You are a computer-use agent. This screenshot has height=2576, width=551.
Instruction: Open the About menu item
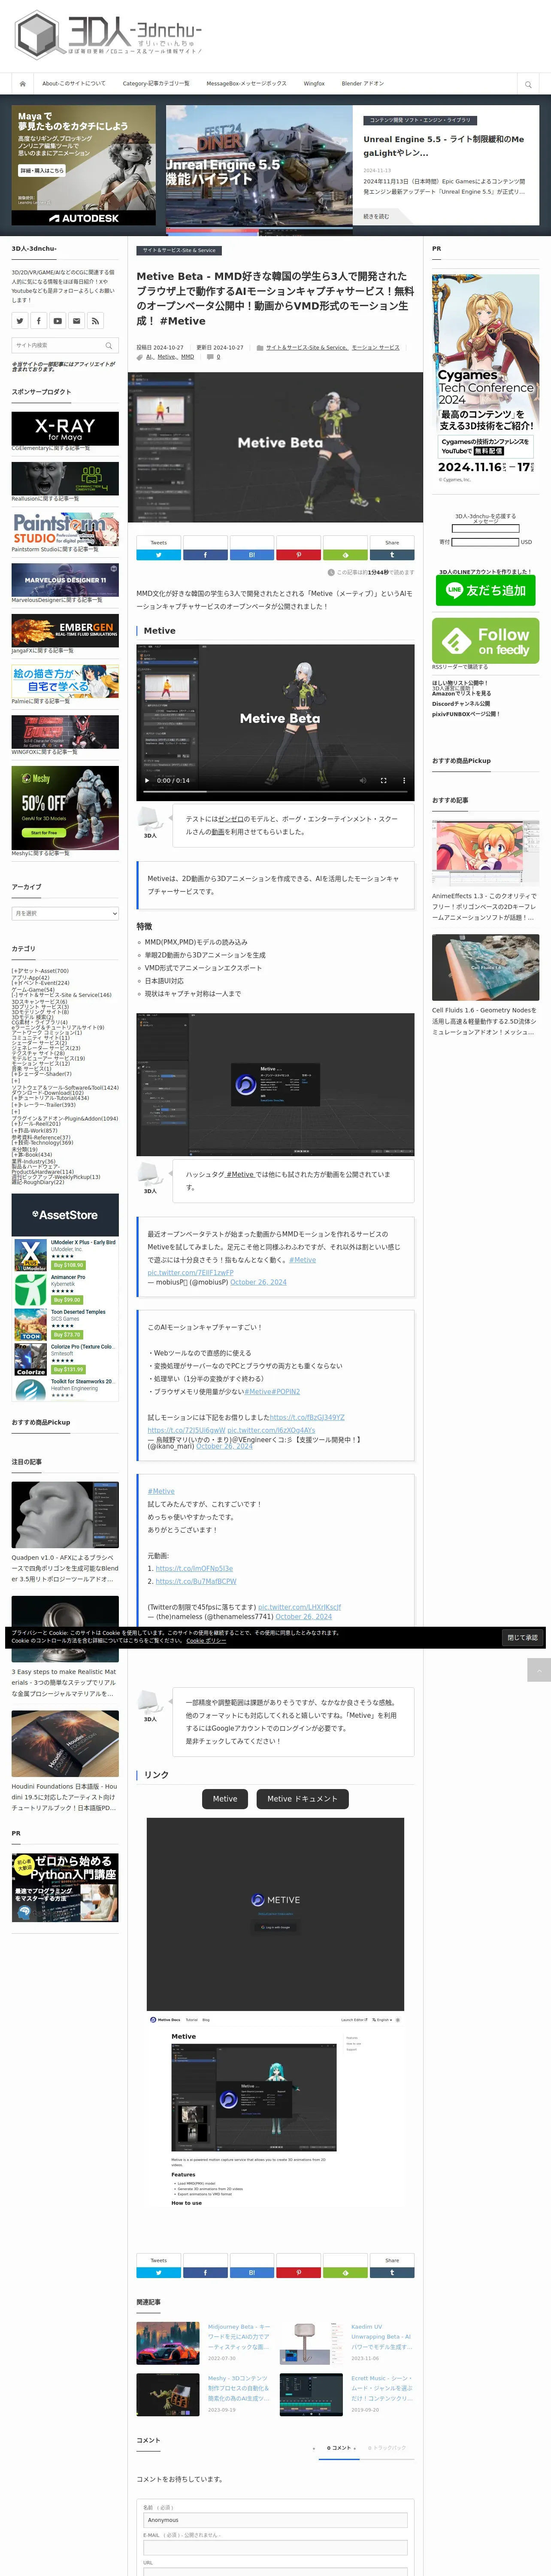[73, 84]
